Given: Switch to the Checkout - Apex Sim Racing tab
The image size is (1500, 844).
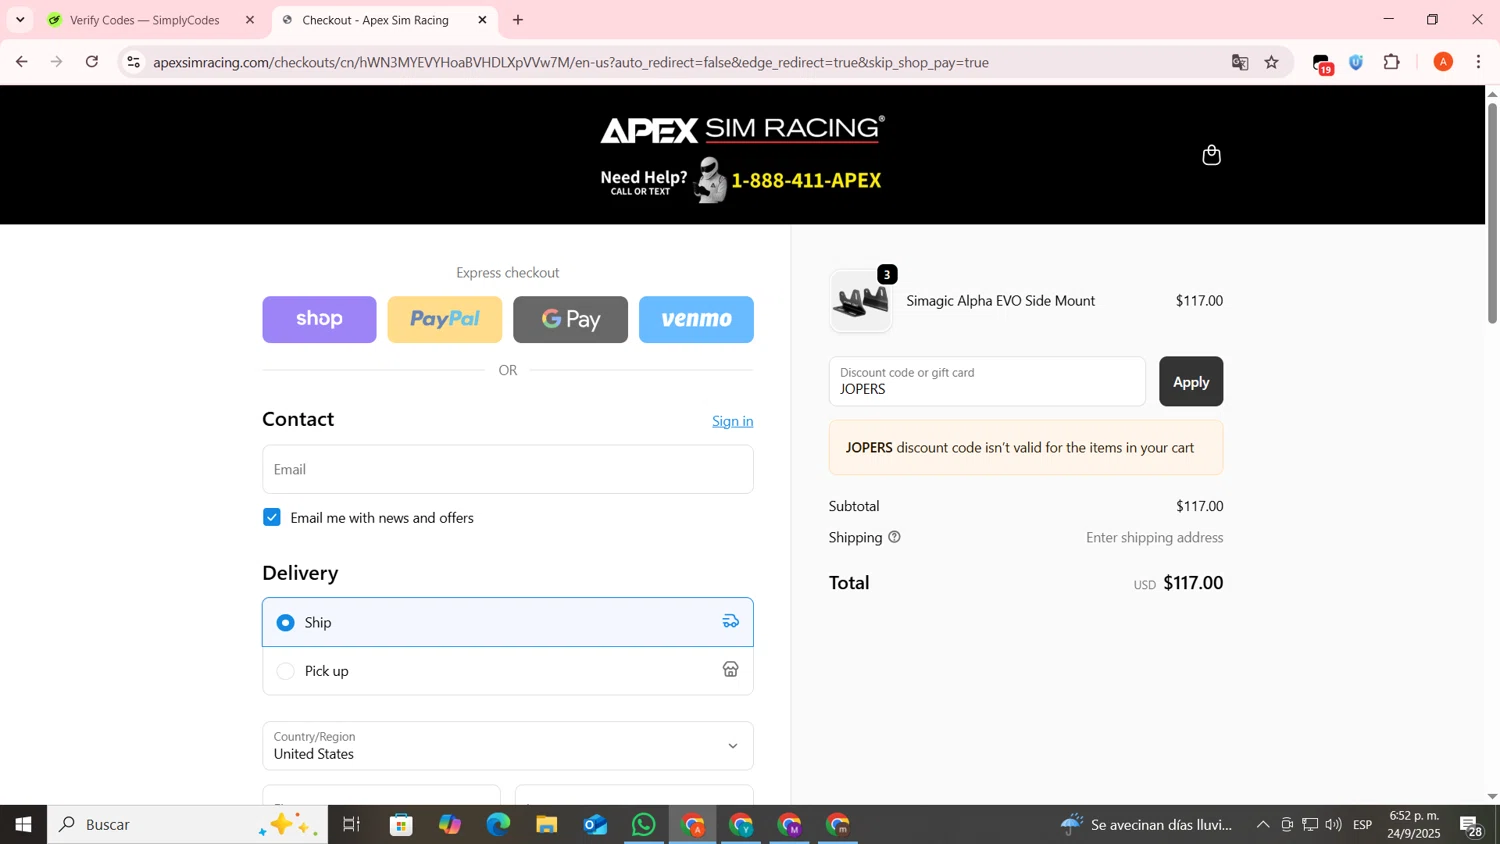Looking at the screenshot, I should click(x=375, y=20).
